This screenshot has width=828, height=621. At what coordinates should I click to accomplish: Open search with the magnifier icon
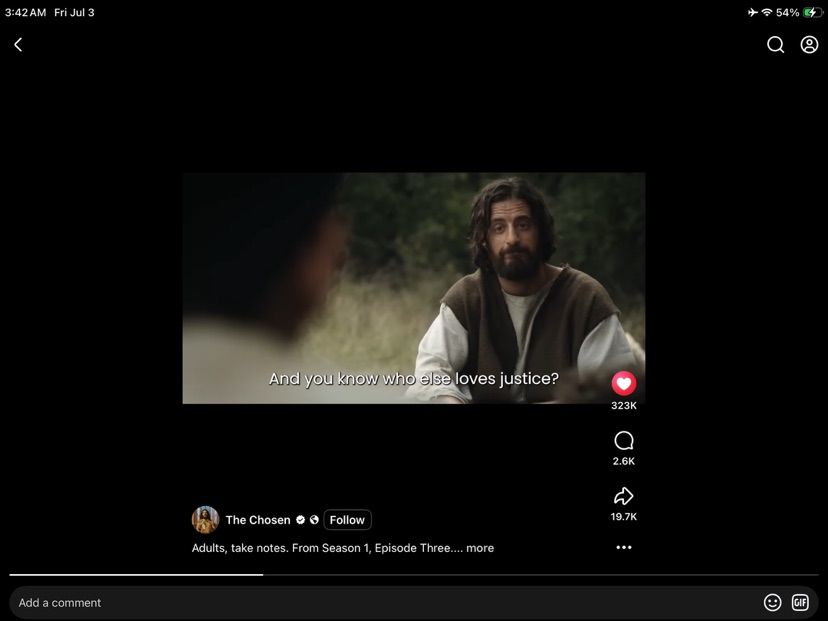[775, 45]
